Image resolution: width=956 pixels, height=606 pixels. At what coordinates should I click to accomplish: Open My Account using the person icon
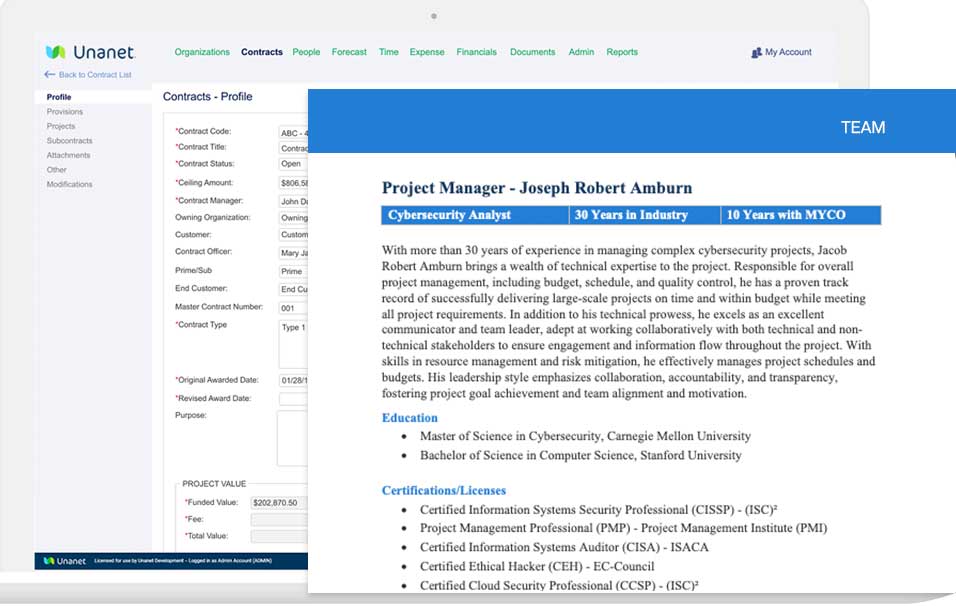point(756,51)
